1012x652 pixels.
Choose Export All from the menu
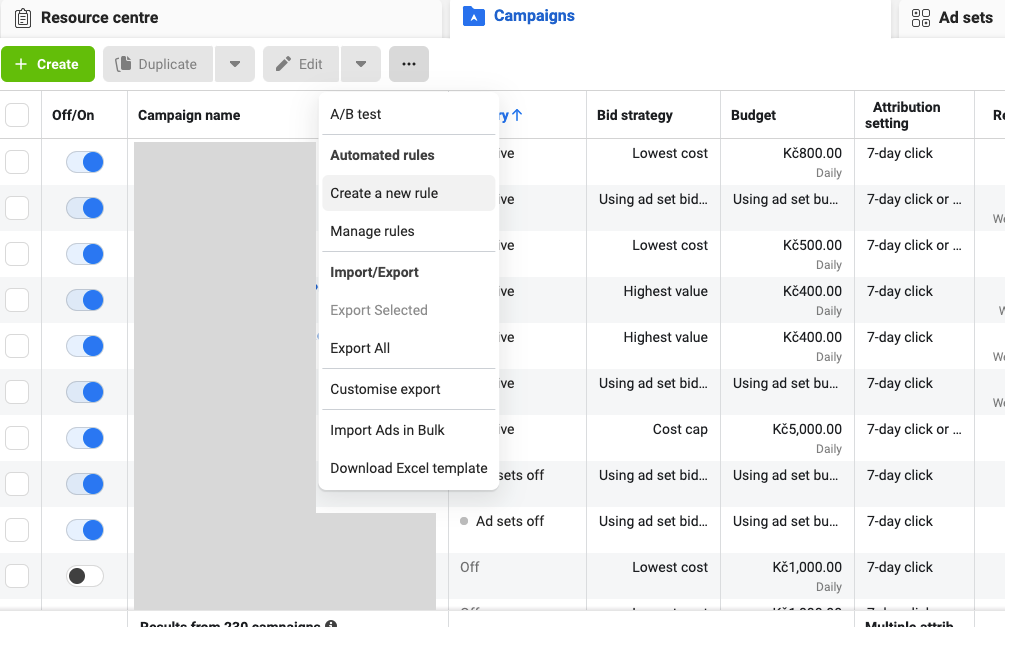tap(360, 348)
